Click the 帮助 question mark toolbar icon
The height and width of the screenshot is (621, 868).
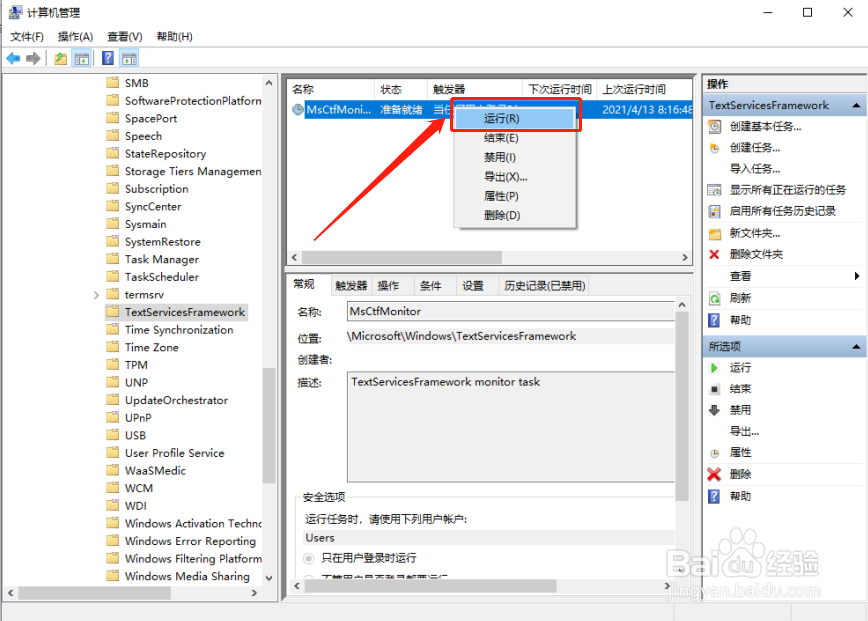click(x=107, y=57)
